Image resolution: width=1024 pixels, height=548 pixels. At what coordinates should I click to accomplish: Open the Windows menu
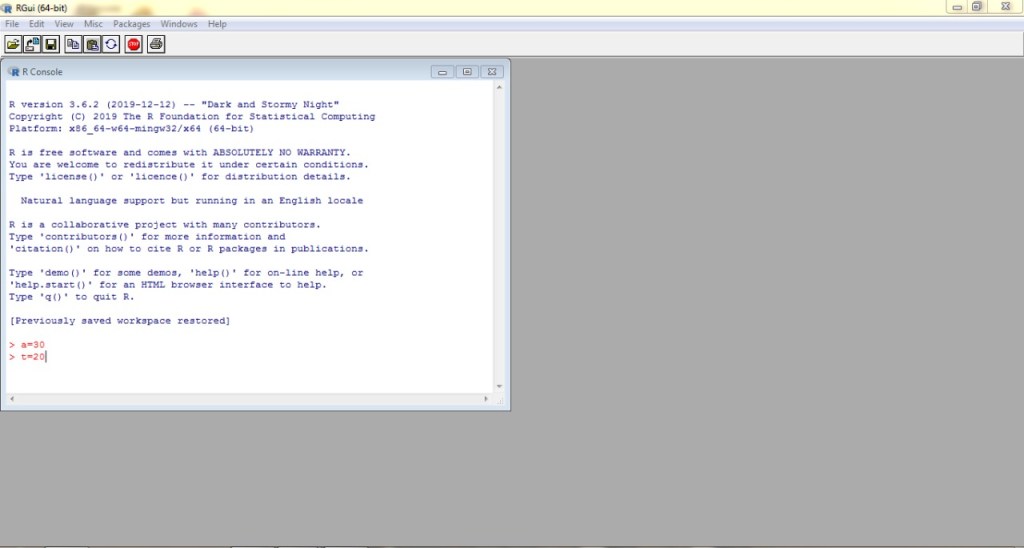click(x=179, y=23)
